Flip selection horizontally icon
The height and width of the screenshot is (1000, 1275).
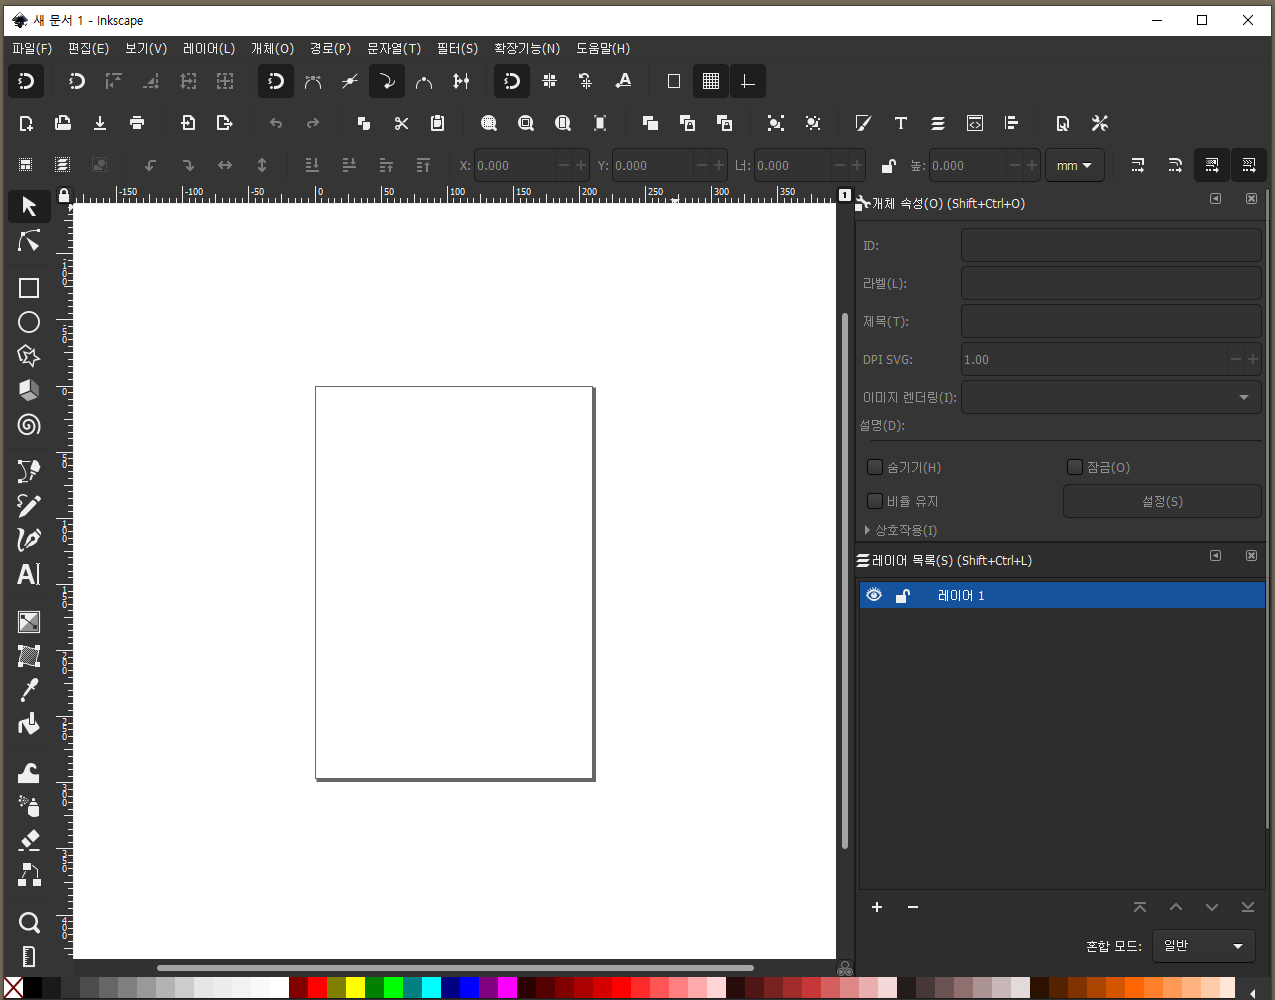(x=225, y=165)
